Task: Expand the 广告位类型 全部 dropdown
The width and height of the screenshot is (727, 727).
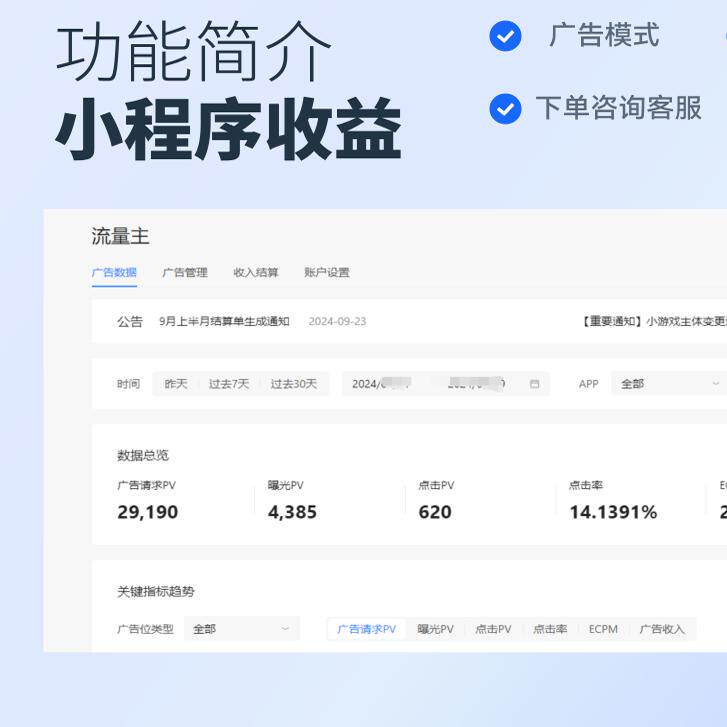Action: click(242, 629)
